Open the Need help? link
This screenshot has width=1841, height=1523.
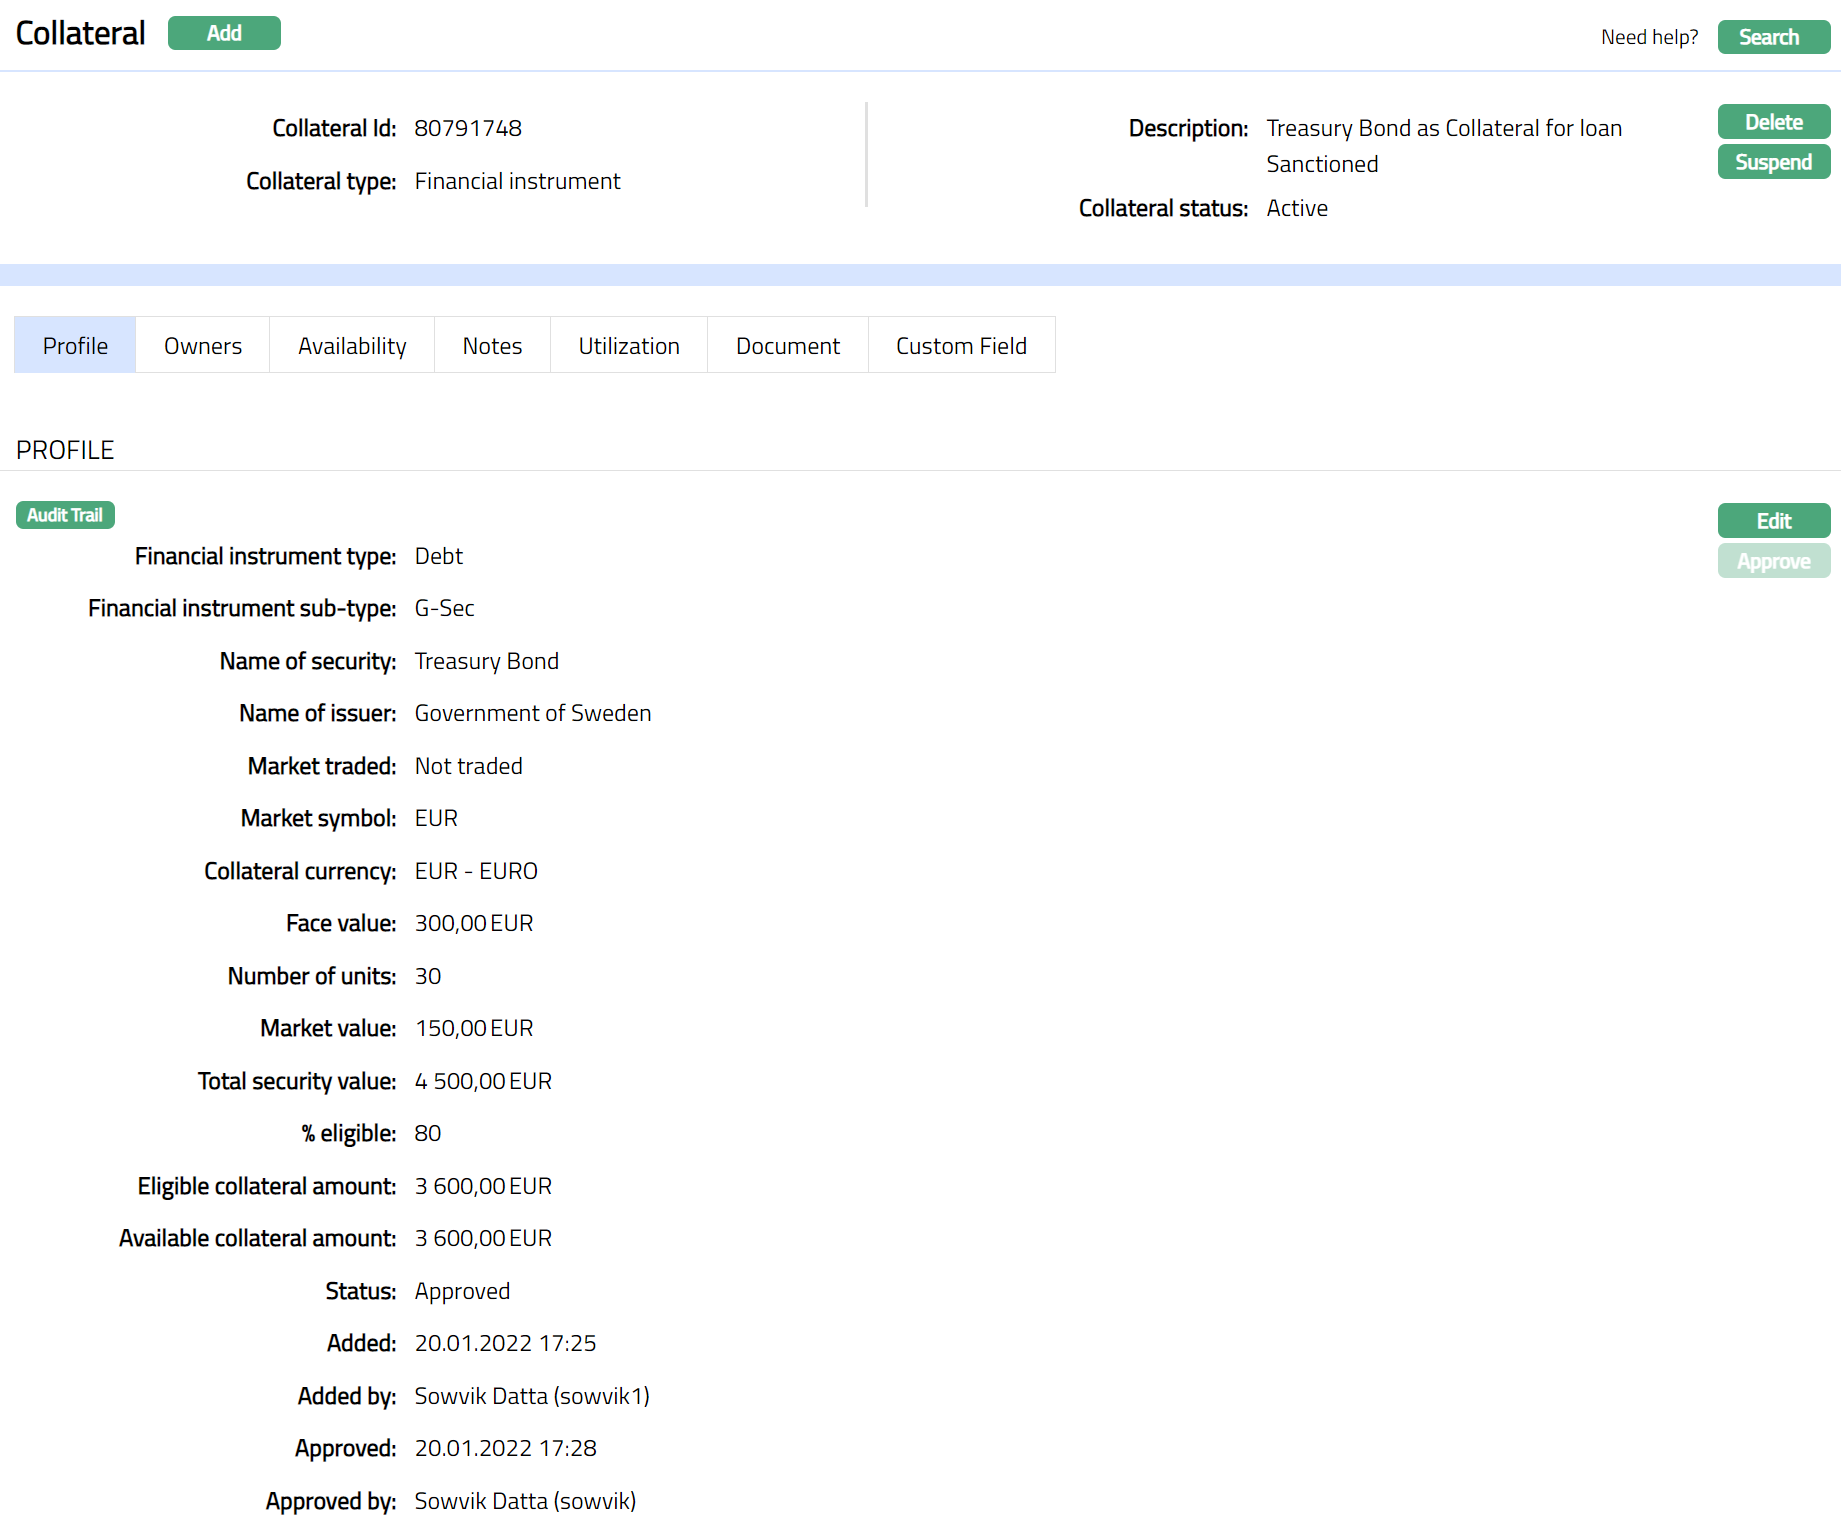pos(1649,37)
